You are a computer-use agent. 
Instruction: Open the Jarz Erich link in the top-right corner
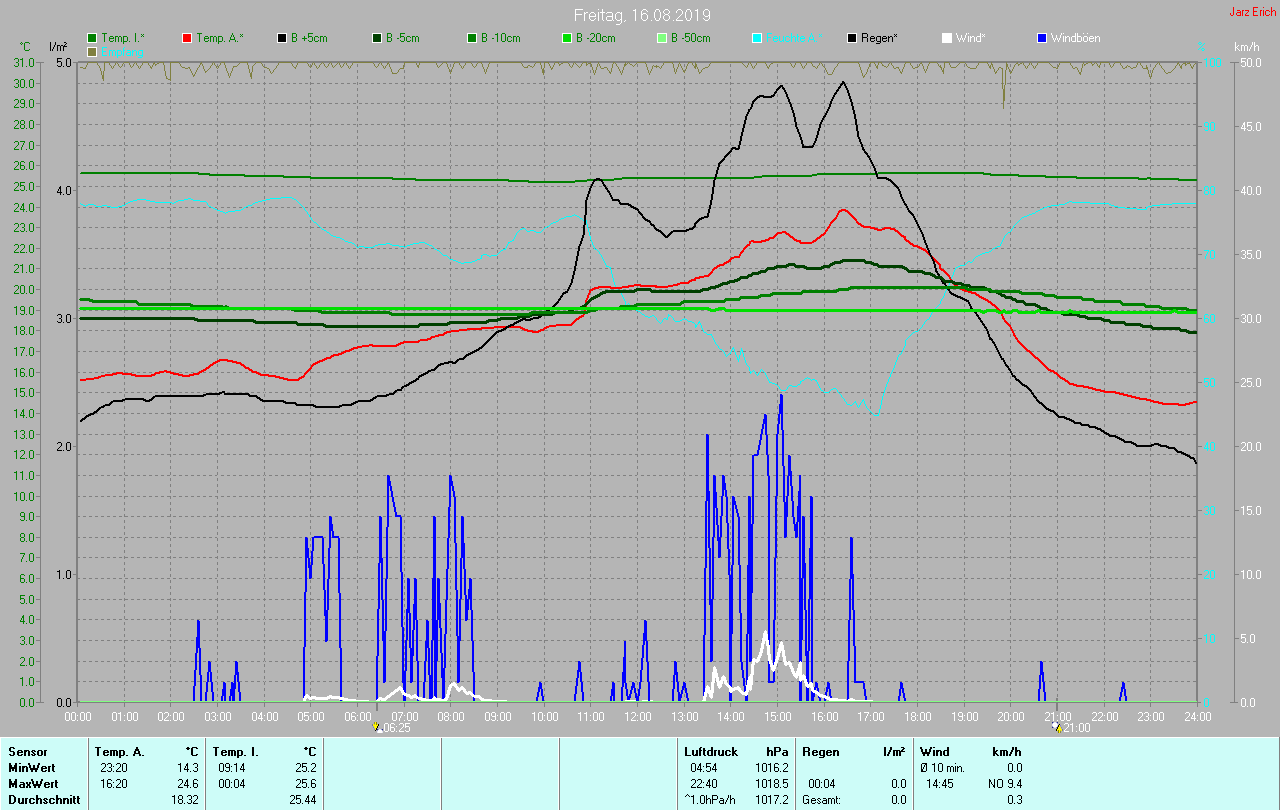1252,12
